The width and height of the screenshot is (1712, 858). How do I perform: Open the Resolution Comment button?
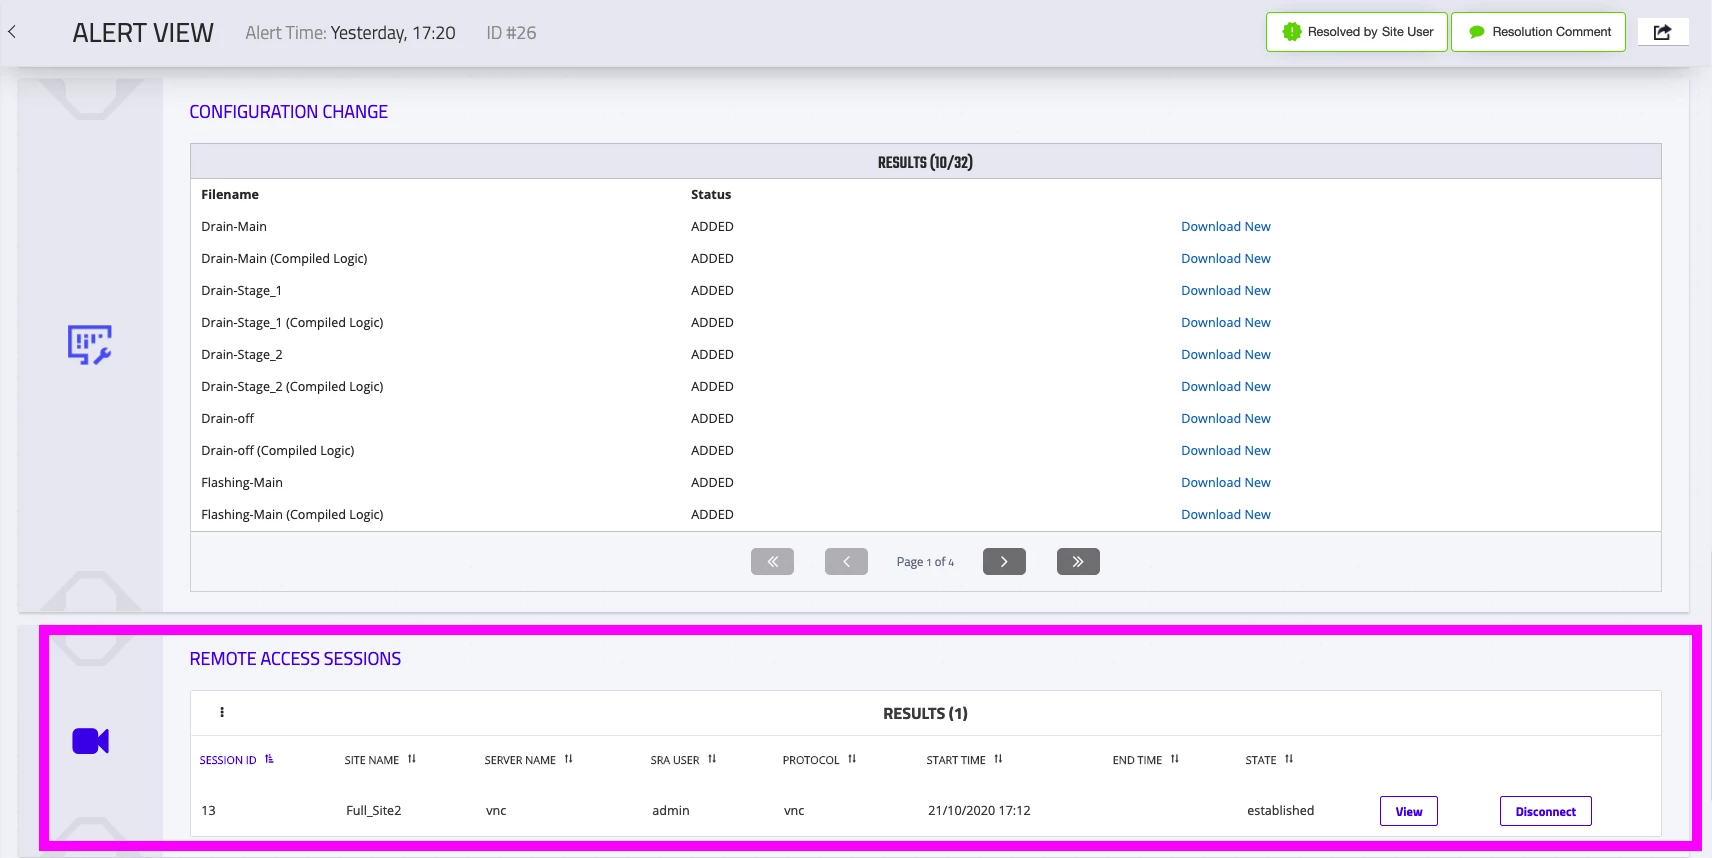pyautogui.click(x=1538, y=32)
